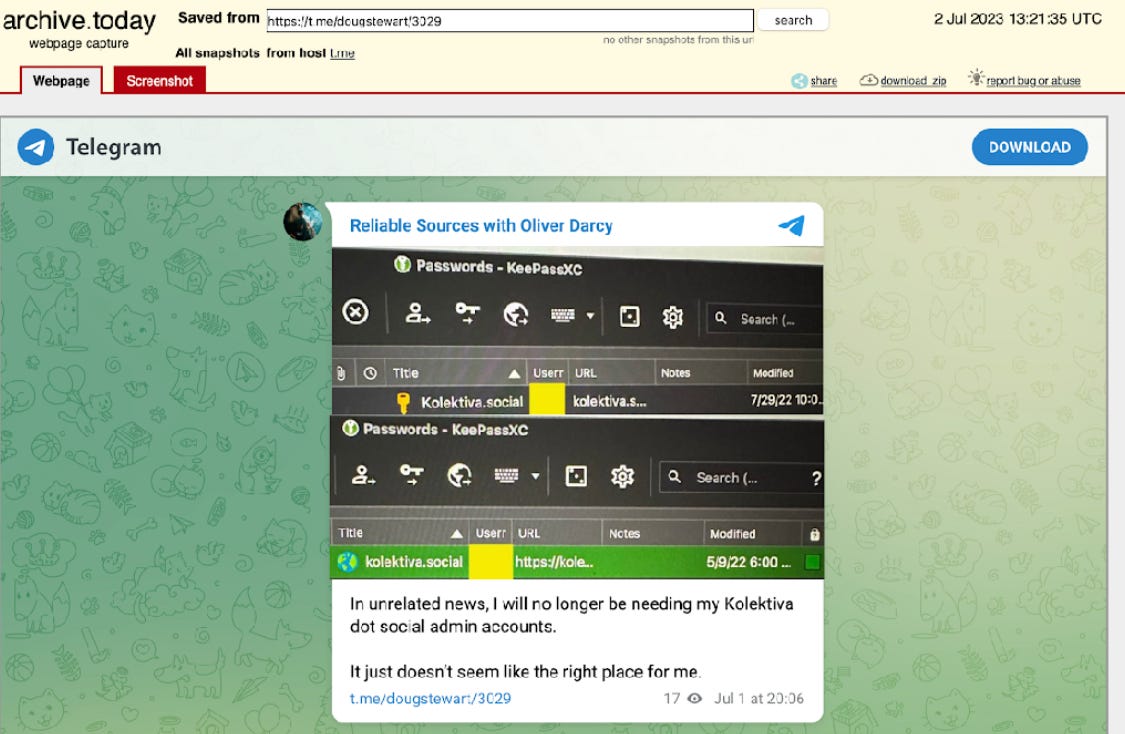The height and width of the screenshot is (734, 1125).
Task: Click open URL globe icon in upper KeePassXC toolbar
Action: (x=516, y=314)
